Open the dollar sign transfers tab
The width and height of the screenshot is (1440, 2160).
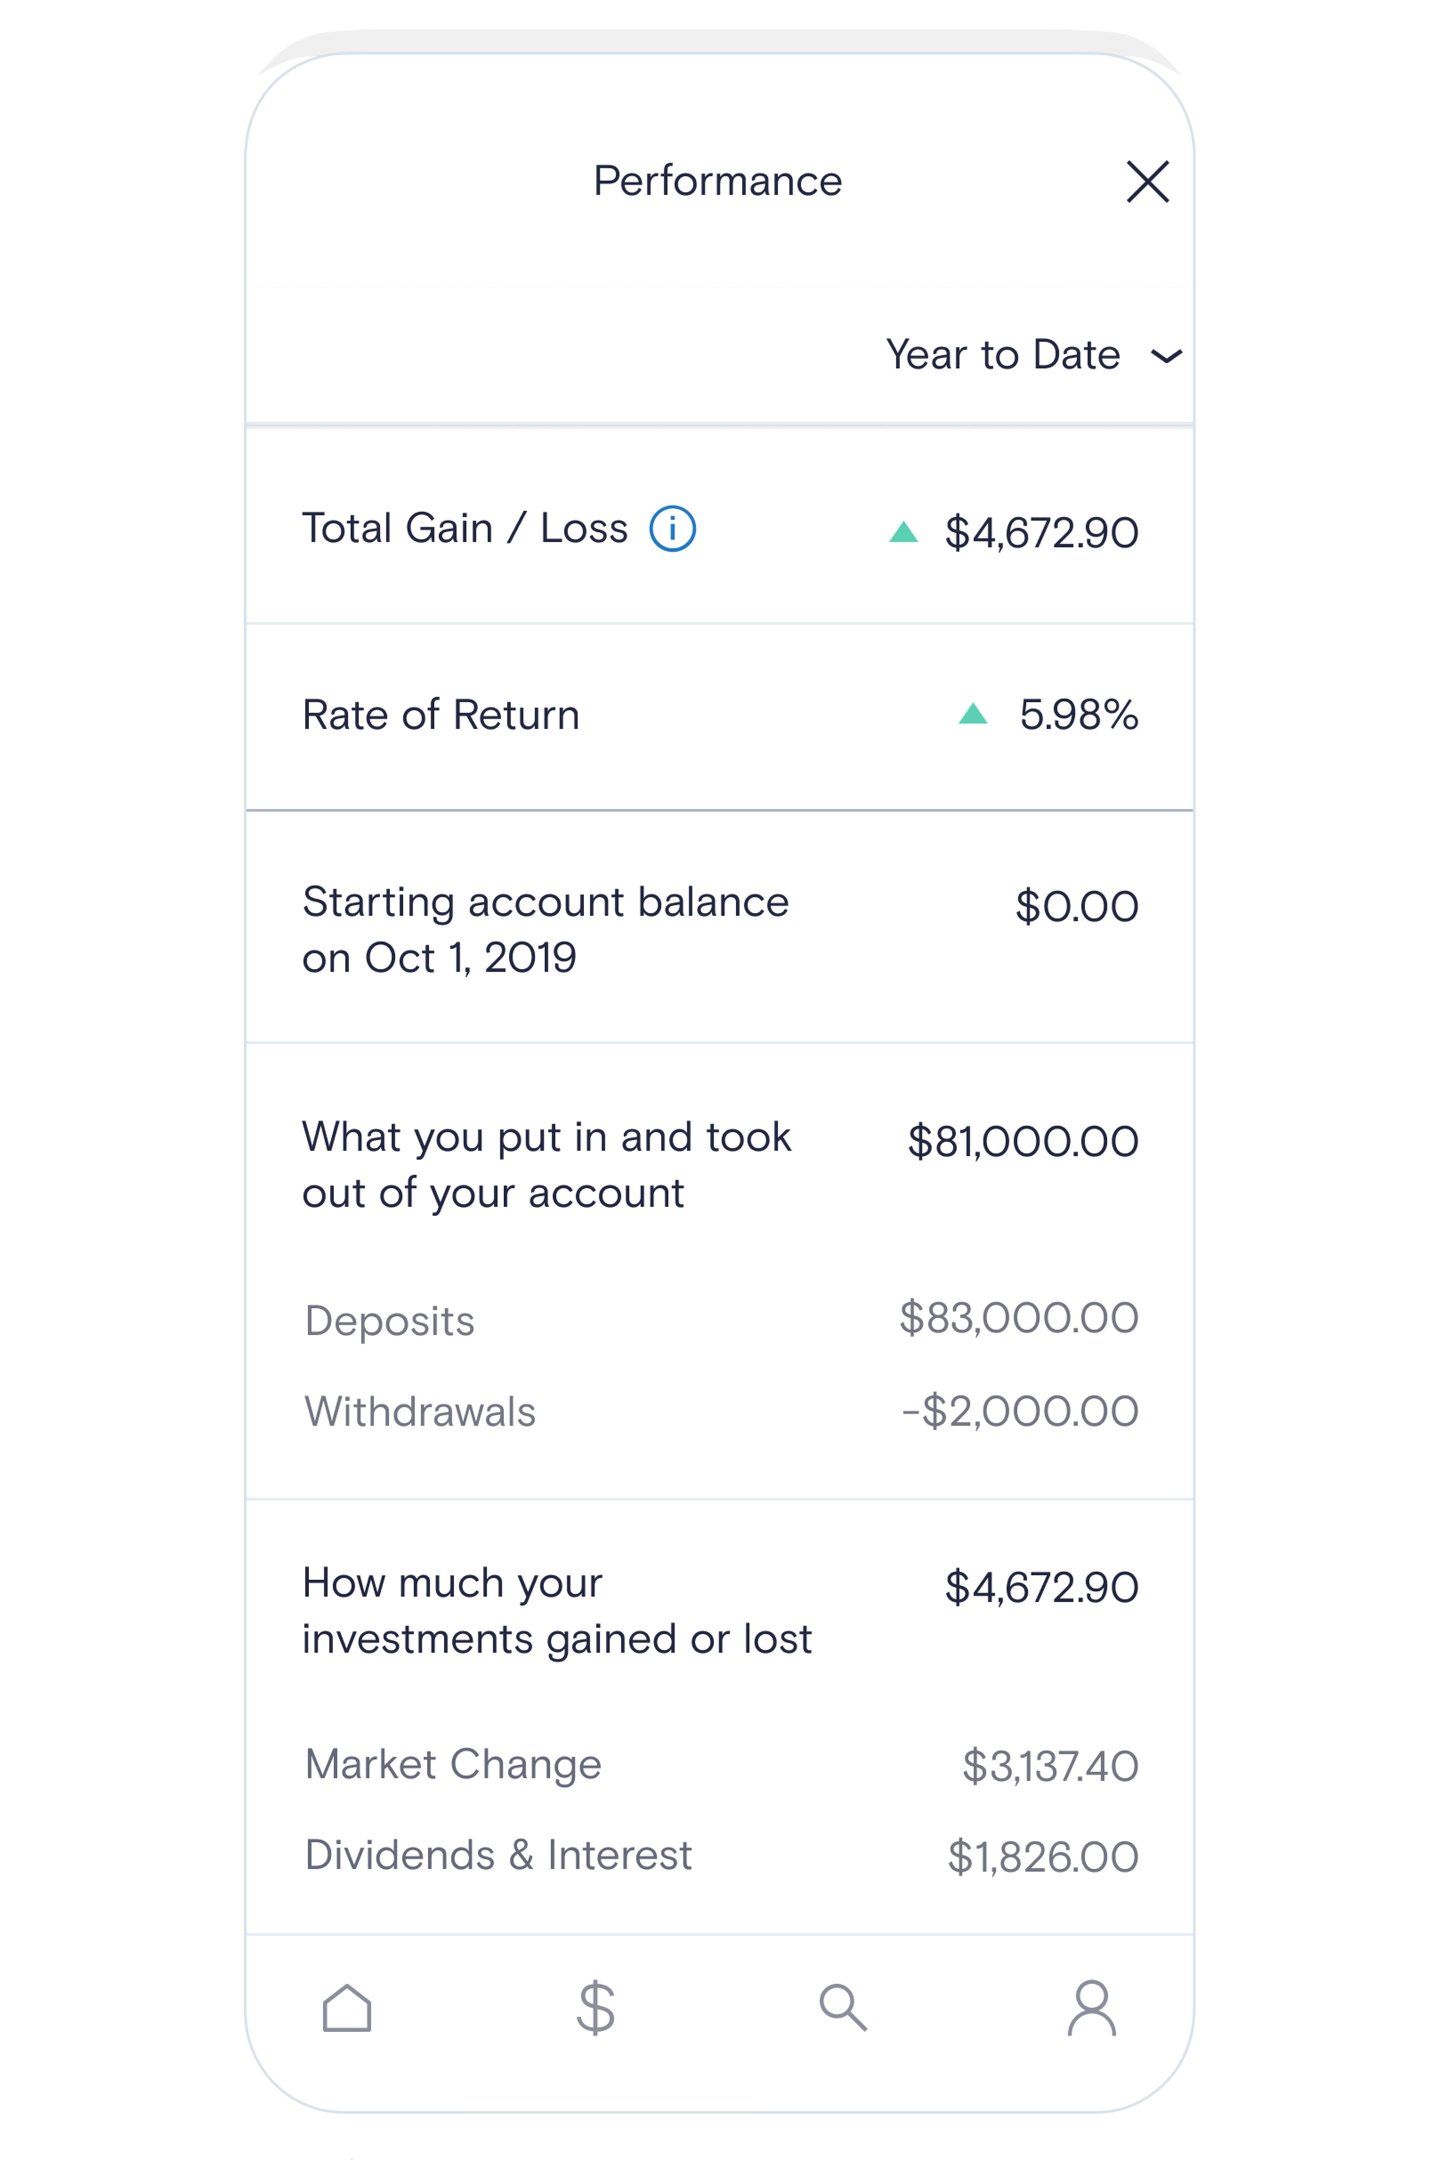[596, 2008]
